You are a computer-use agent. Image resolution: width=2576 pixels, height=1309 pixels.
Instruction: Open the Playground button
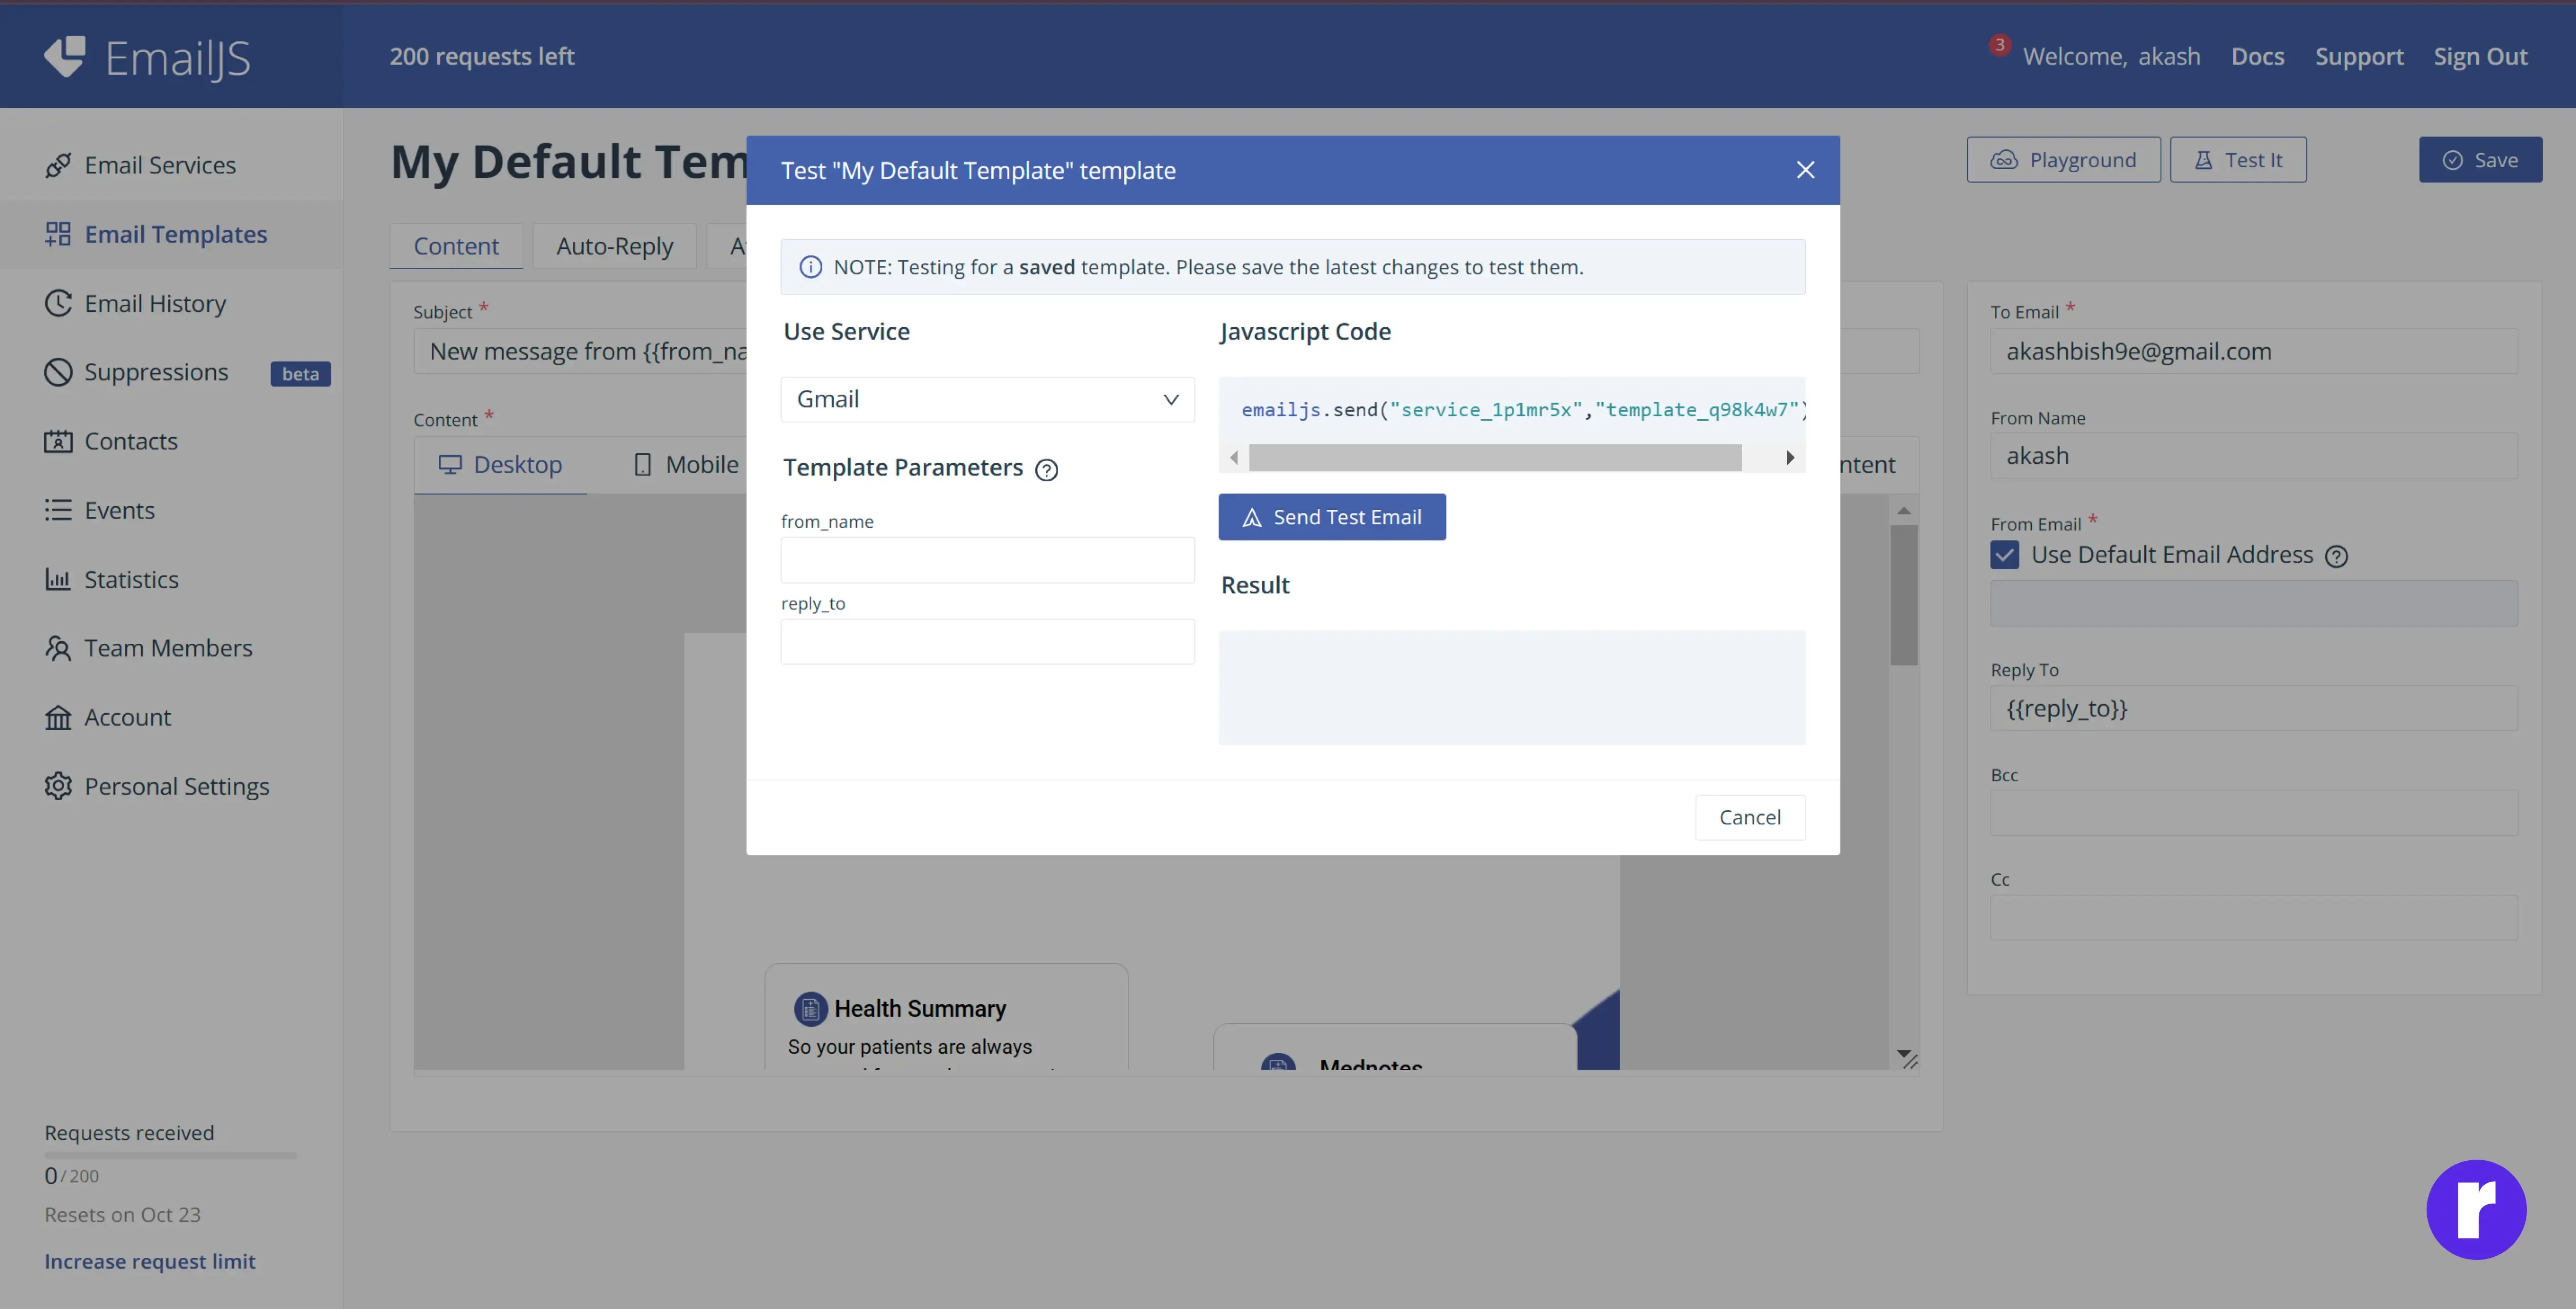tap(2063, 160)
